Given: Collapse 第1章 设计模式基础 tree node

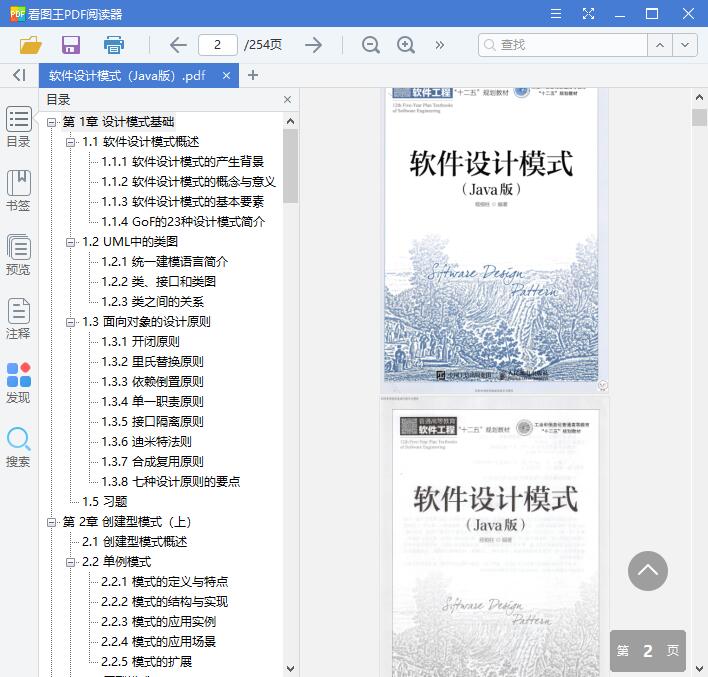Looking at the screenshot, I should [51, 122].
